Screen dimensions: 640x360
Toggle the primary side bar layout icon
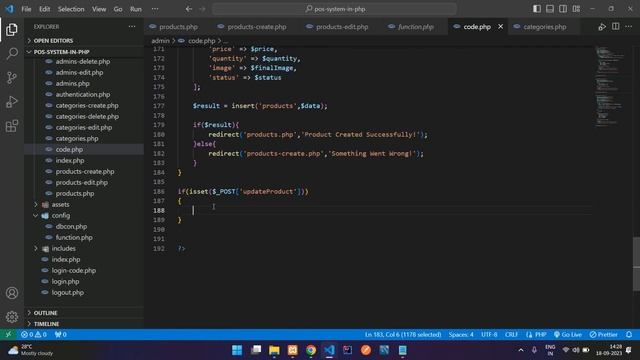click(537, 9)
